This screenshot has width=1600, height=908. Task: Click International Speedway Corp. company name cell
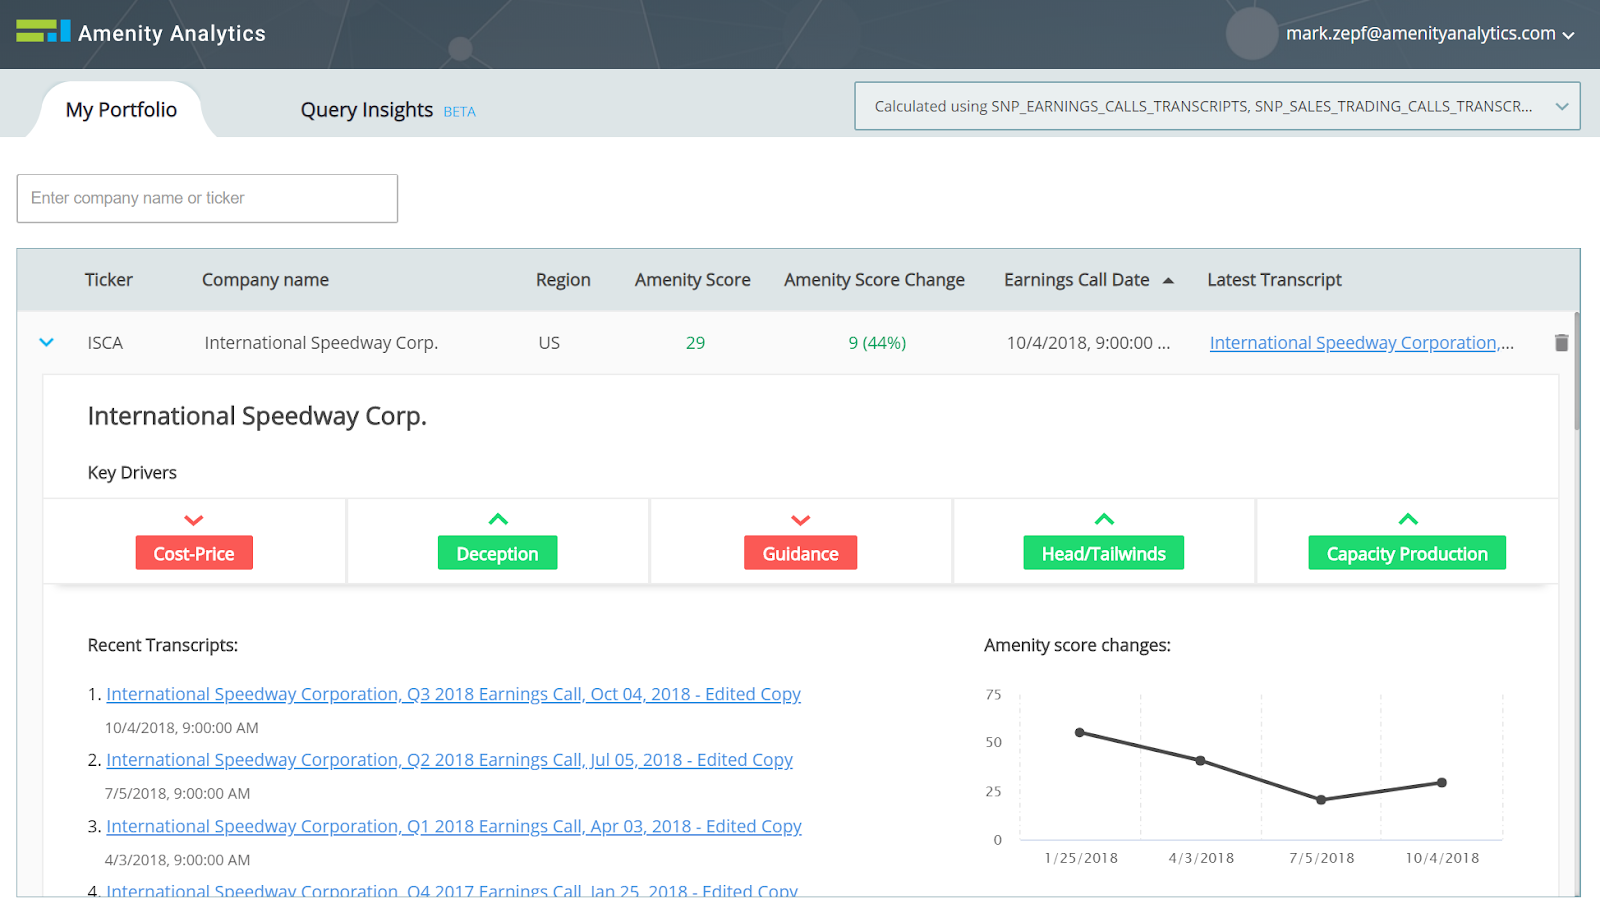pos(321,343)
